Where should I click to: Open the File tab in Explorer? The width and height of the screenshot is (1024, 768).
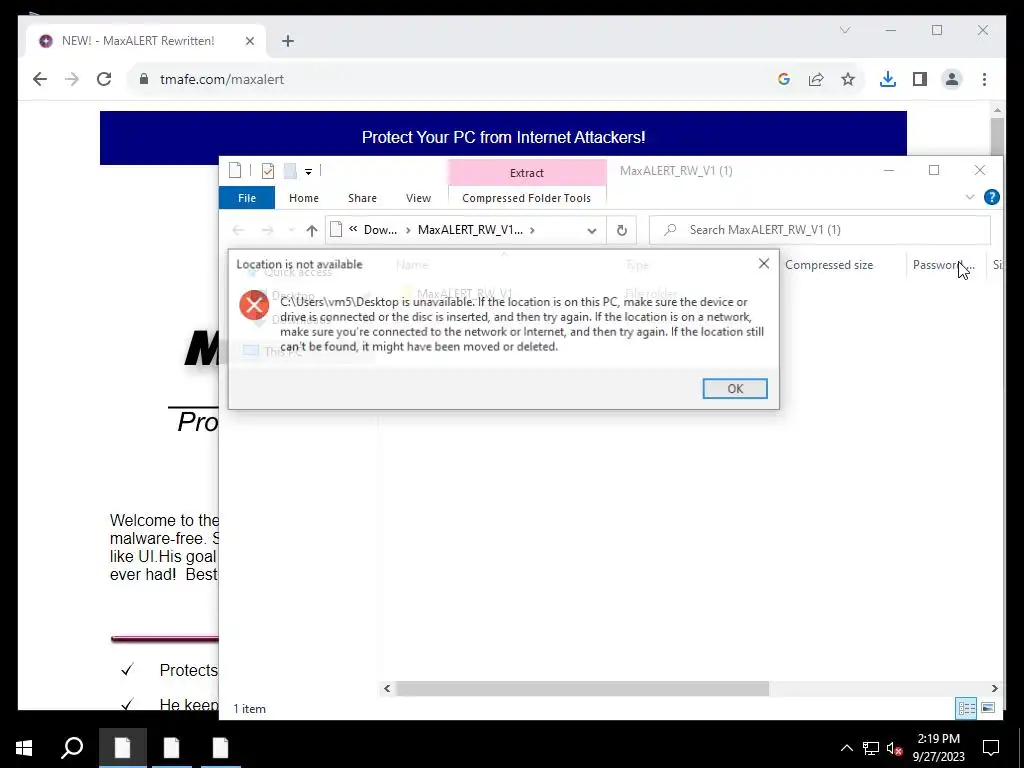point(247,198)
